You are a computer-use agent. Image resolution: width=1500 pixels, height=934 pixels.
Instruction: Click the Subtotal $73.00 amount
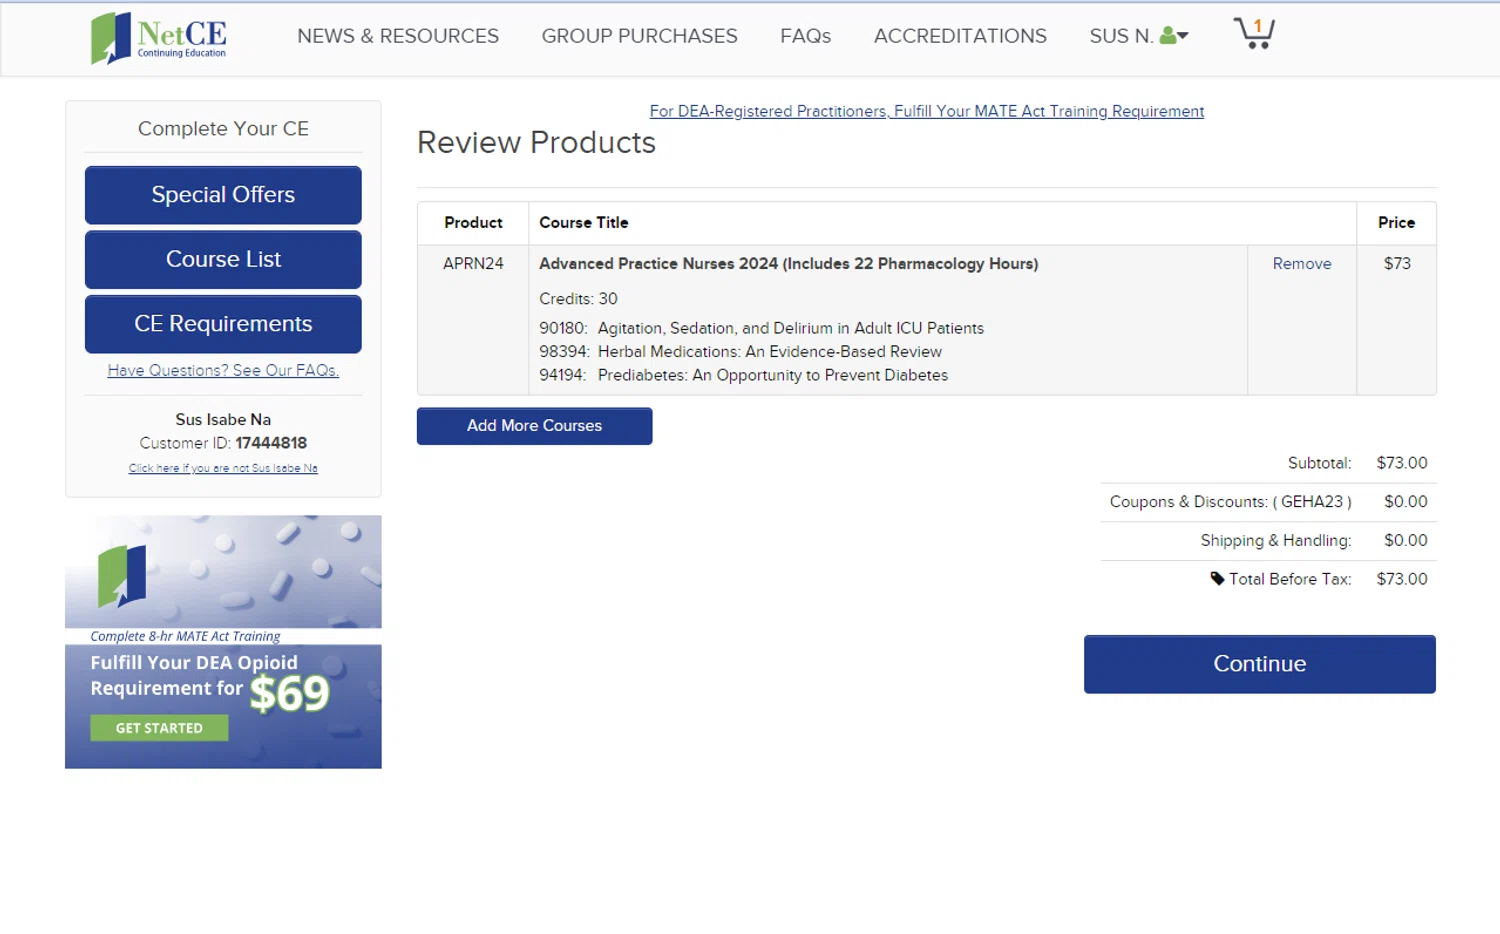click(1402, 463)
